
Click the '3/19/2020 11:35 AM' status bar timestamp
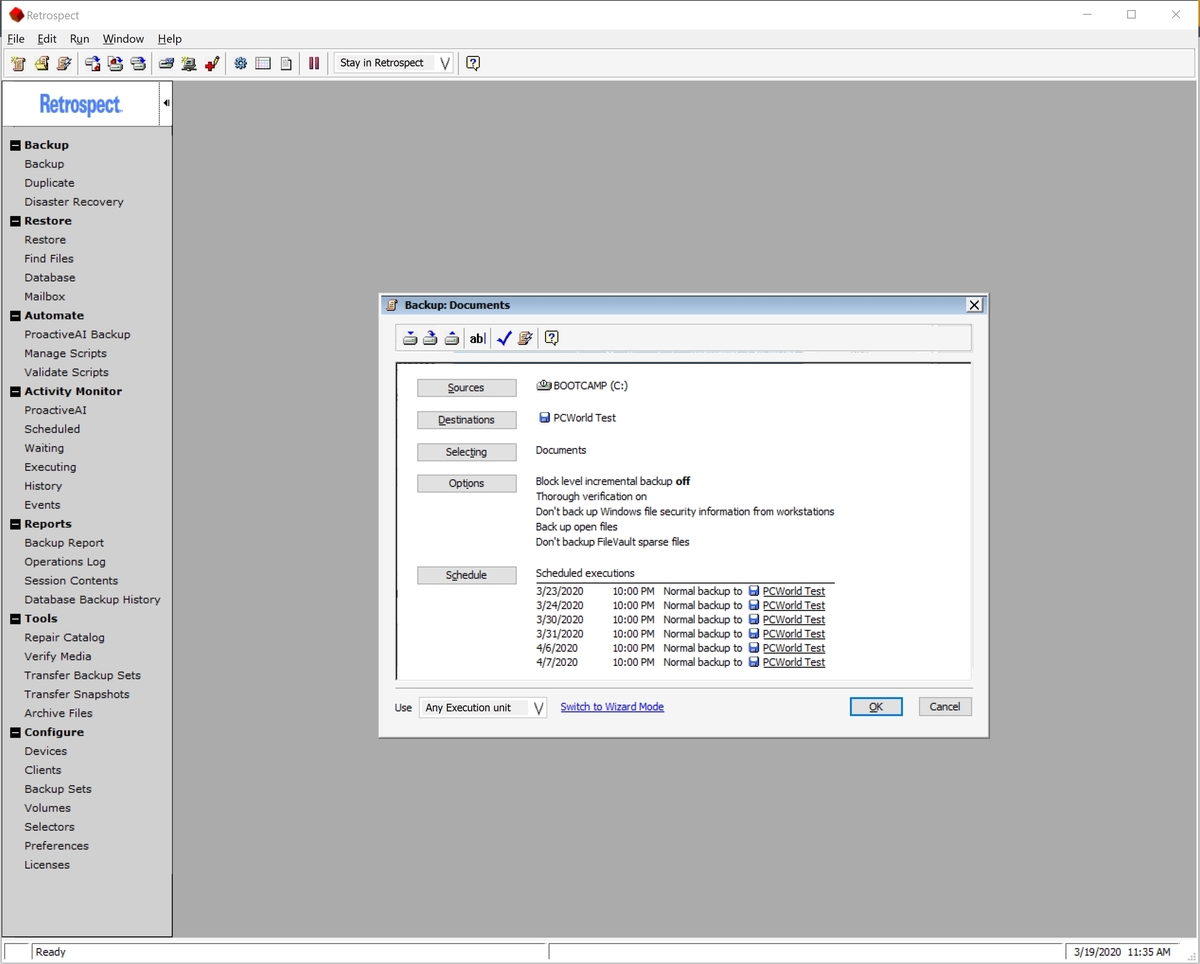1122,952
